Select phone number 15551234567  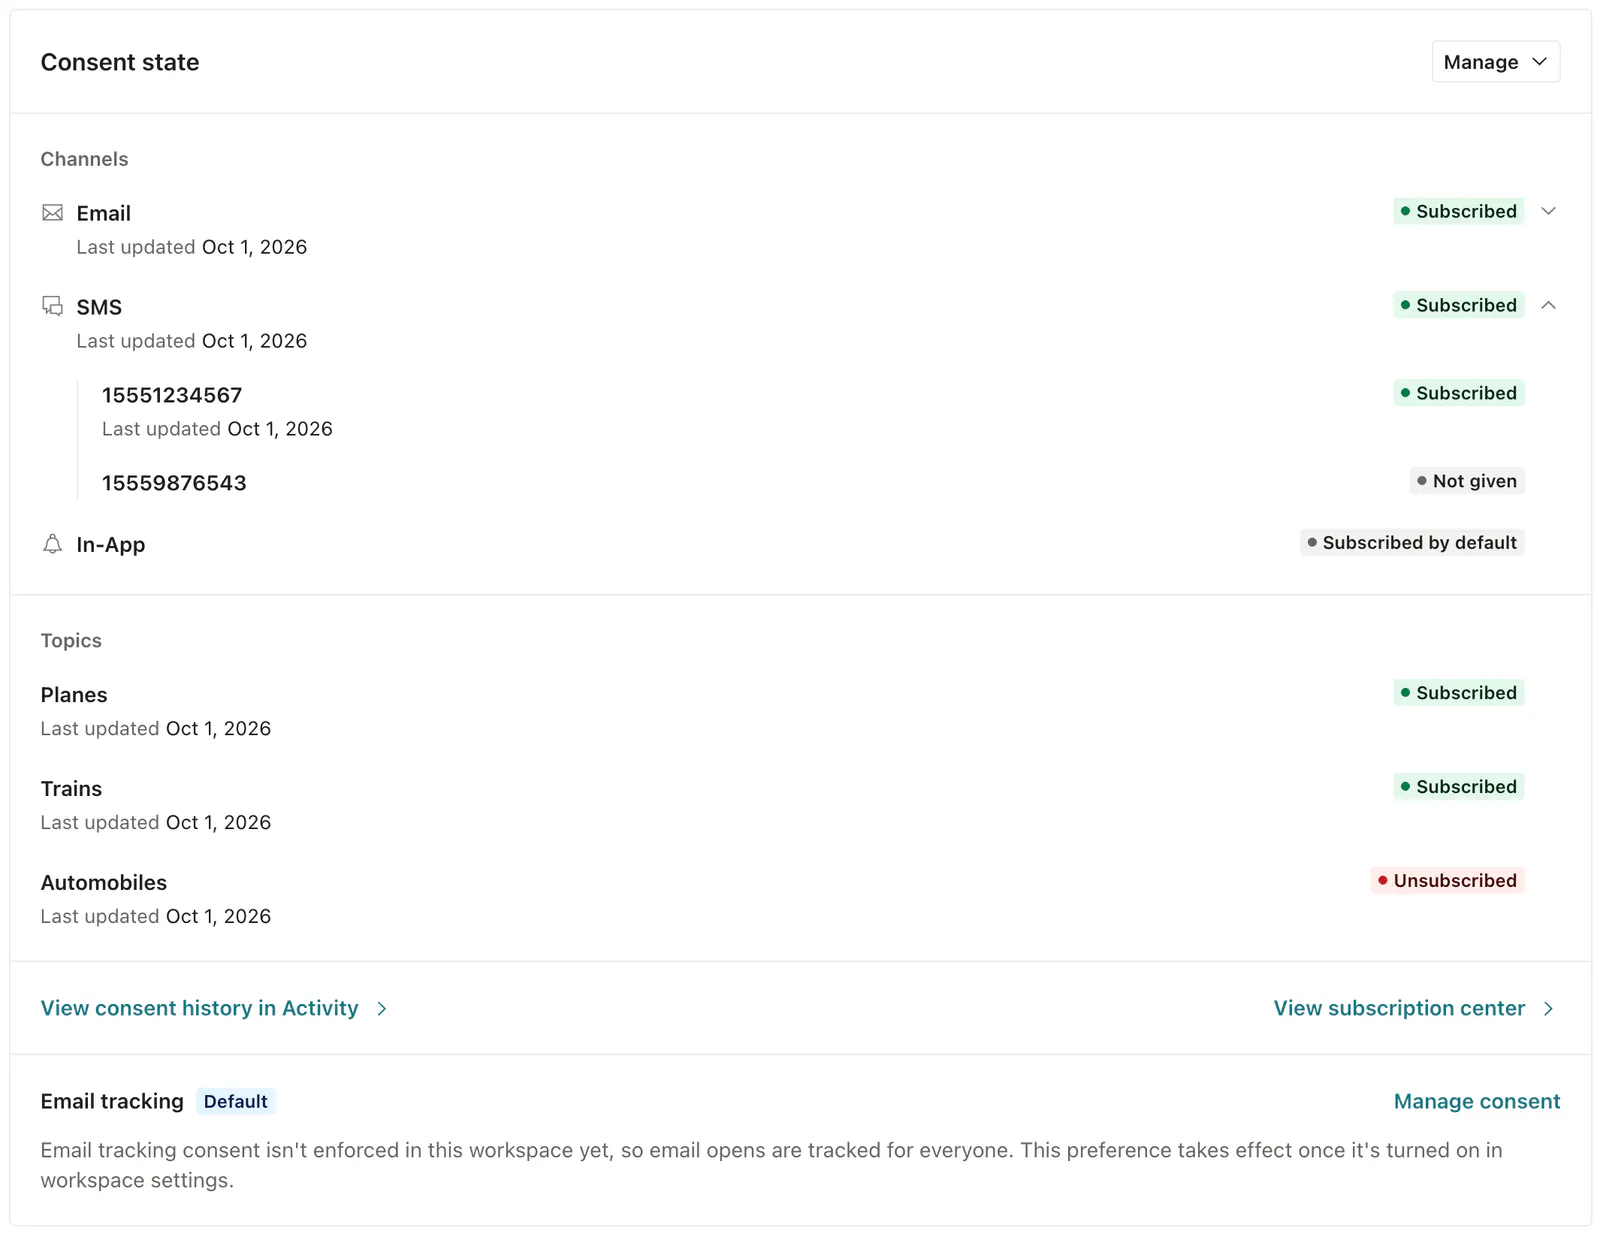[x=172, y=395]
